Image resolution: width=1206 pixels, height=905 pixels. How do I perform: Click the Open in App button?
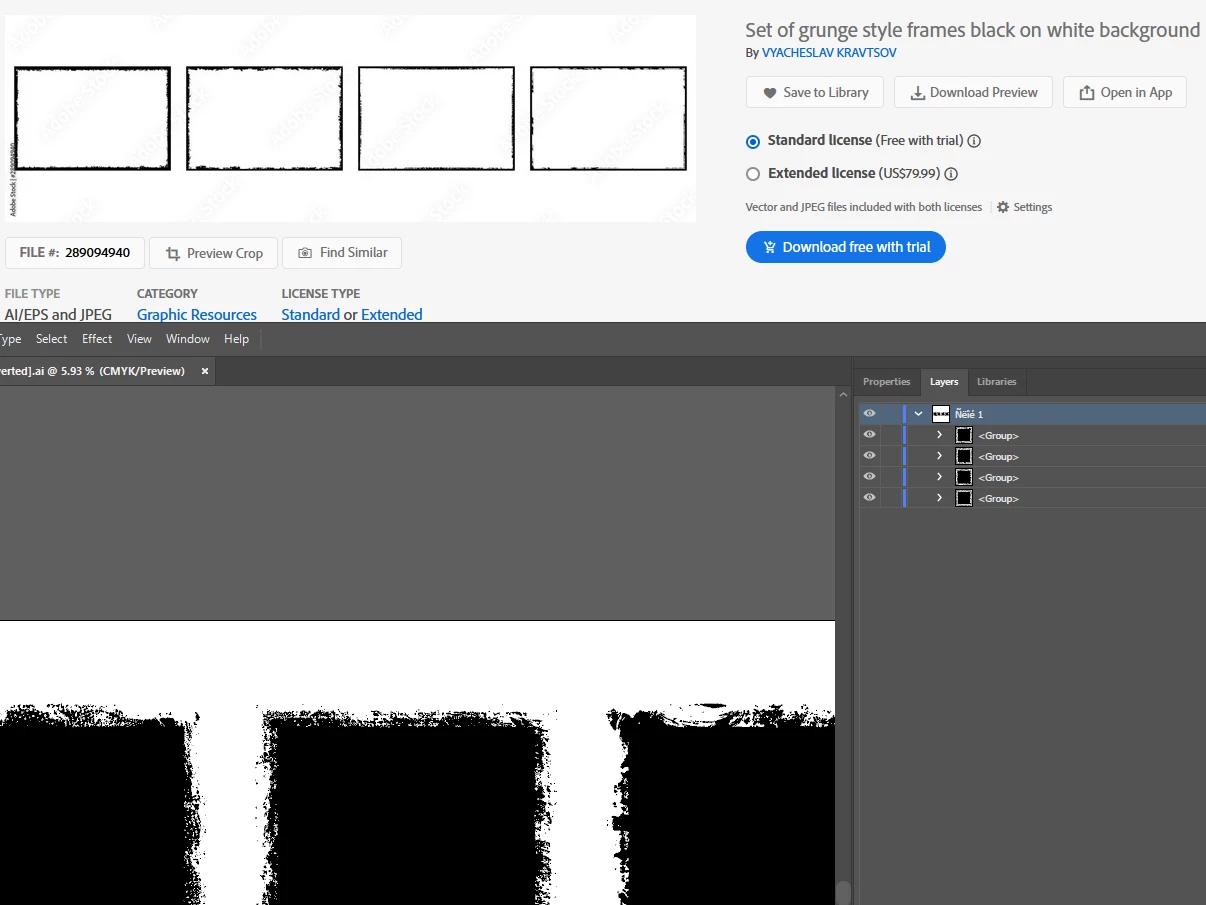tap(1125, 92)
